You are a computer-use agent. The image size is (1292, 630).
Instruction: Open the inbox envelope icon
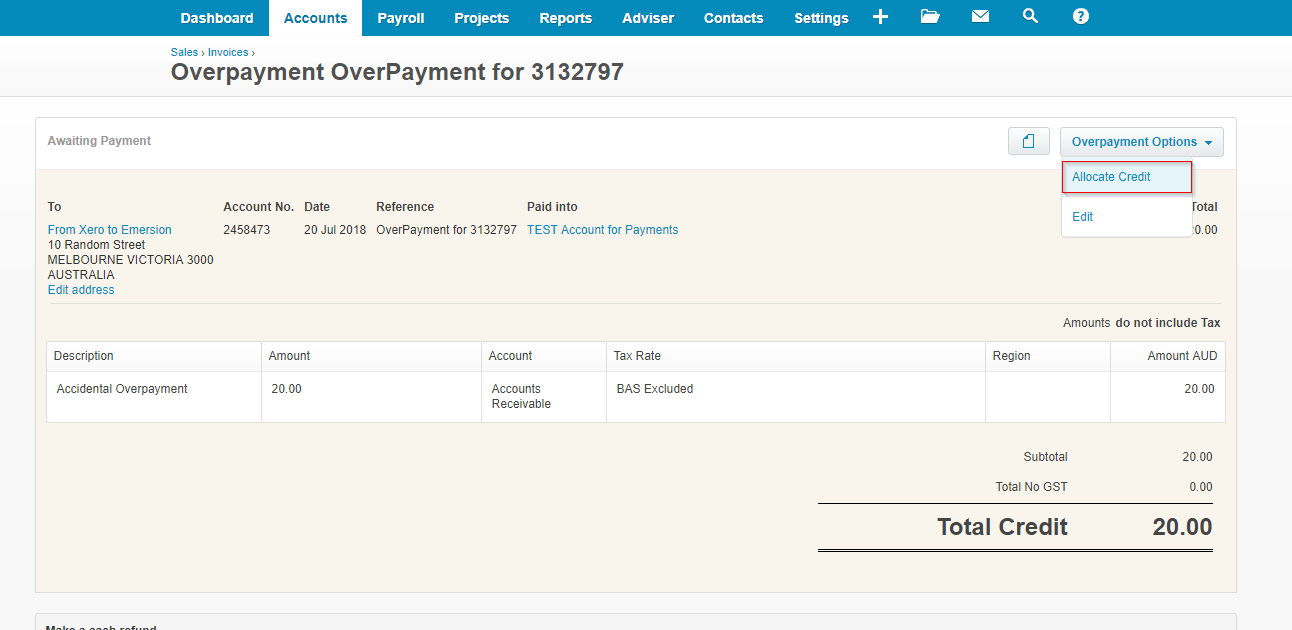coord(980,17)
